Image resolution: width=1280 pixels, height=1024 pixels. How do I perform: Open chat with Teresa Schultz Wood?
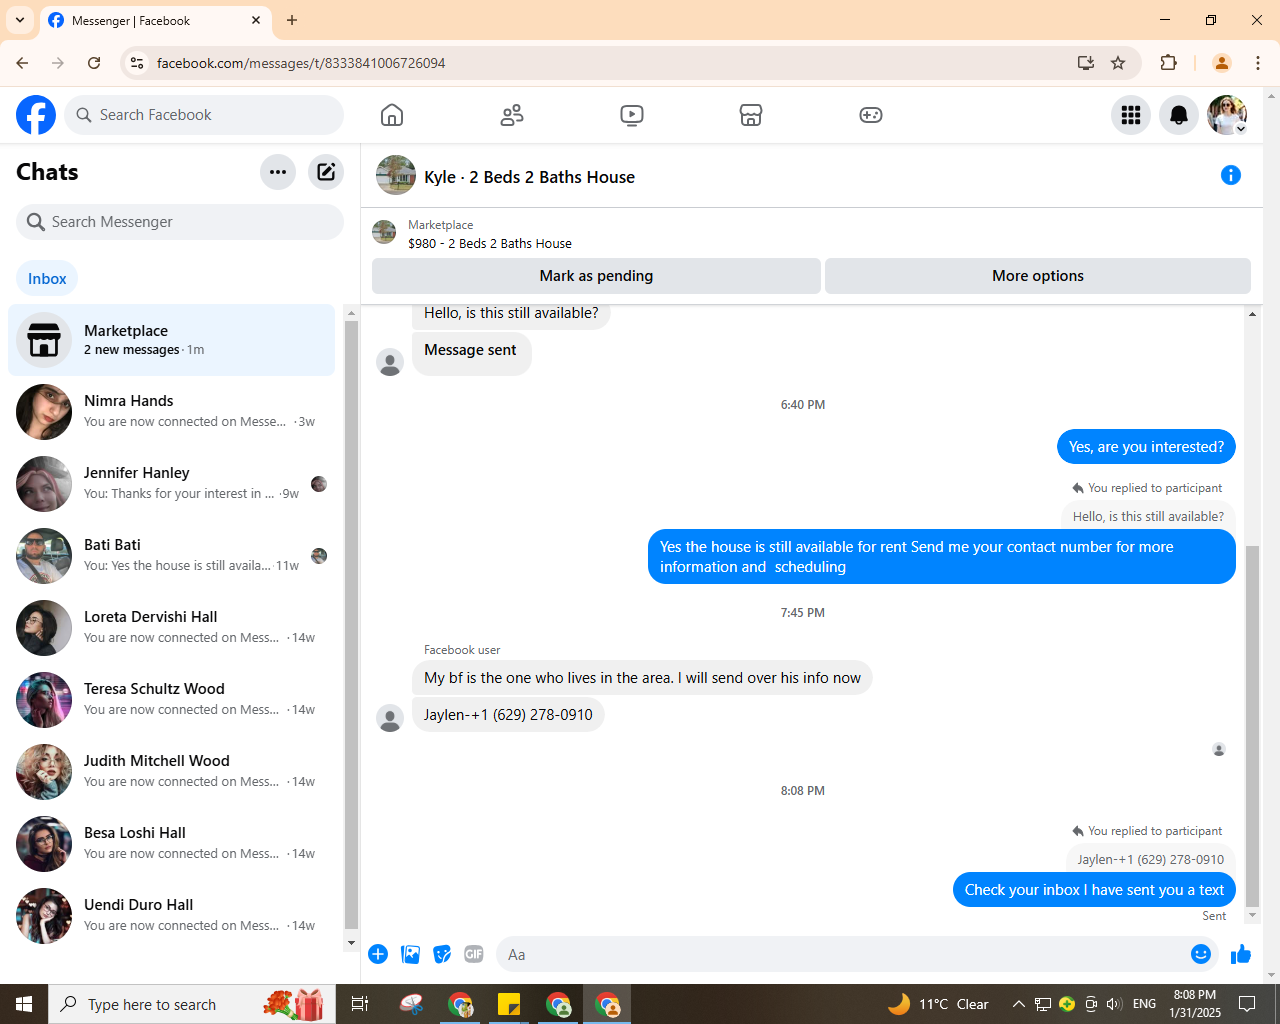pyautogui.click(x=172, y=700)
